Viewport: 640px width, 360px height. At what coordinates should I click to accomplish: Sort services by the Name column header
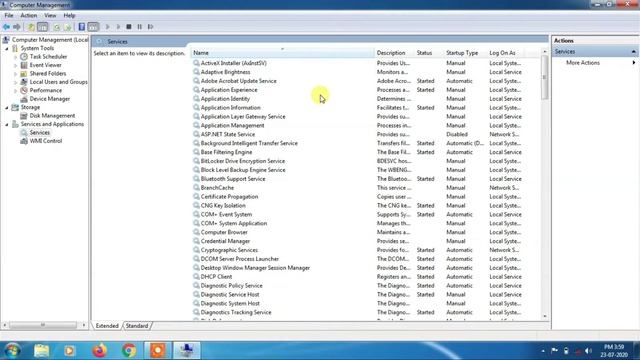[x=282, y=53]
